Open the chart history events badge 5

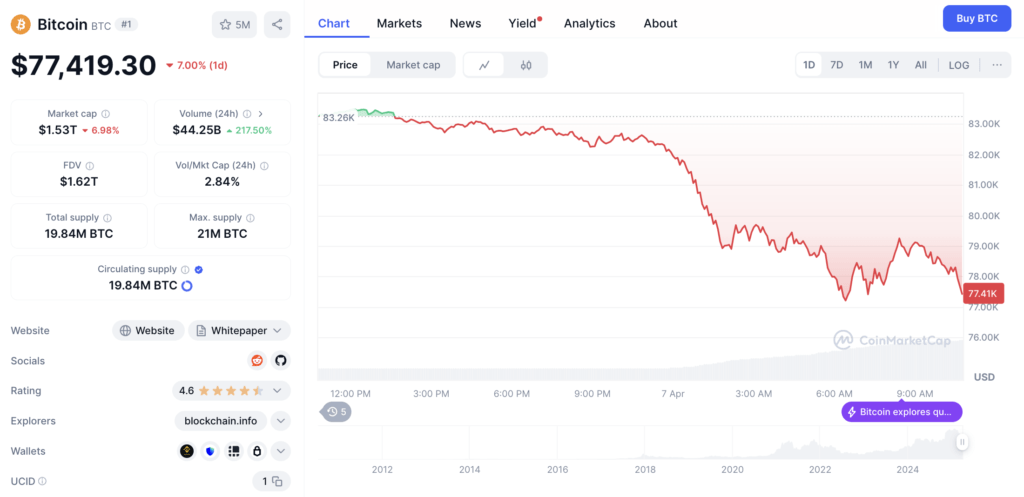point(336,411)
